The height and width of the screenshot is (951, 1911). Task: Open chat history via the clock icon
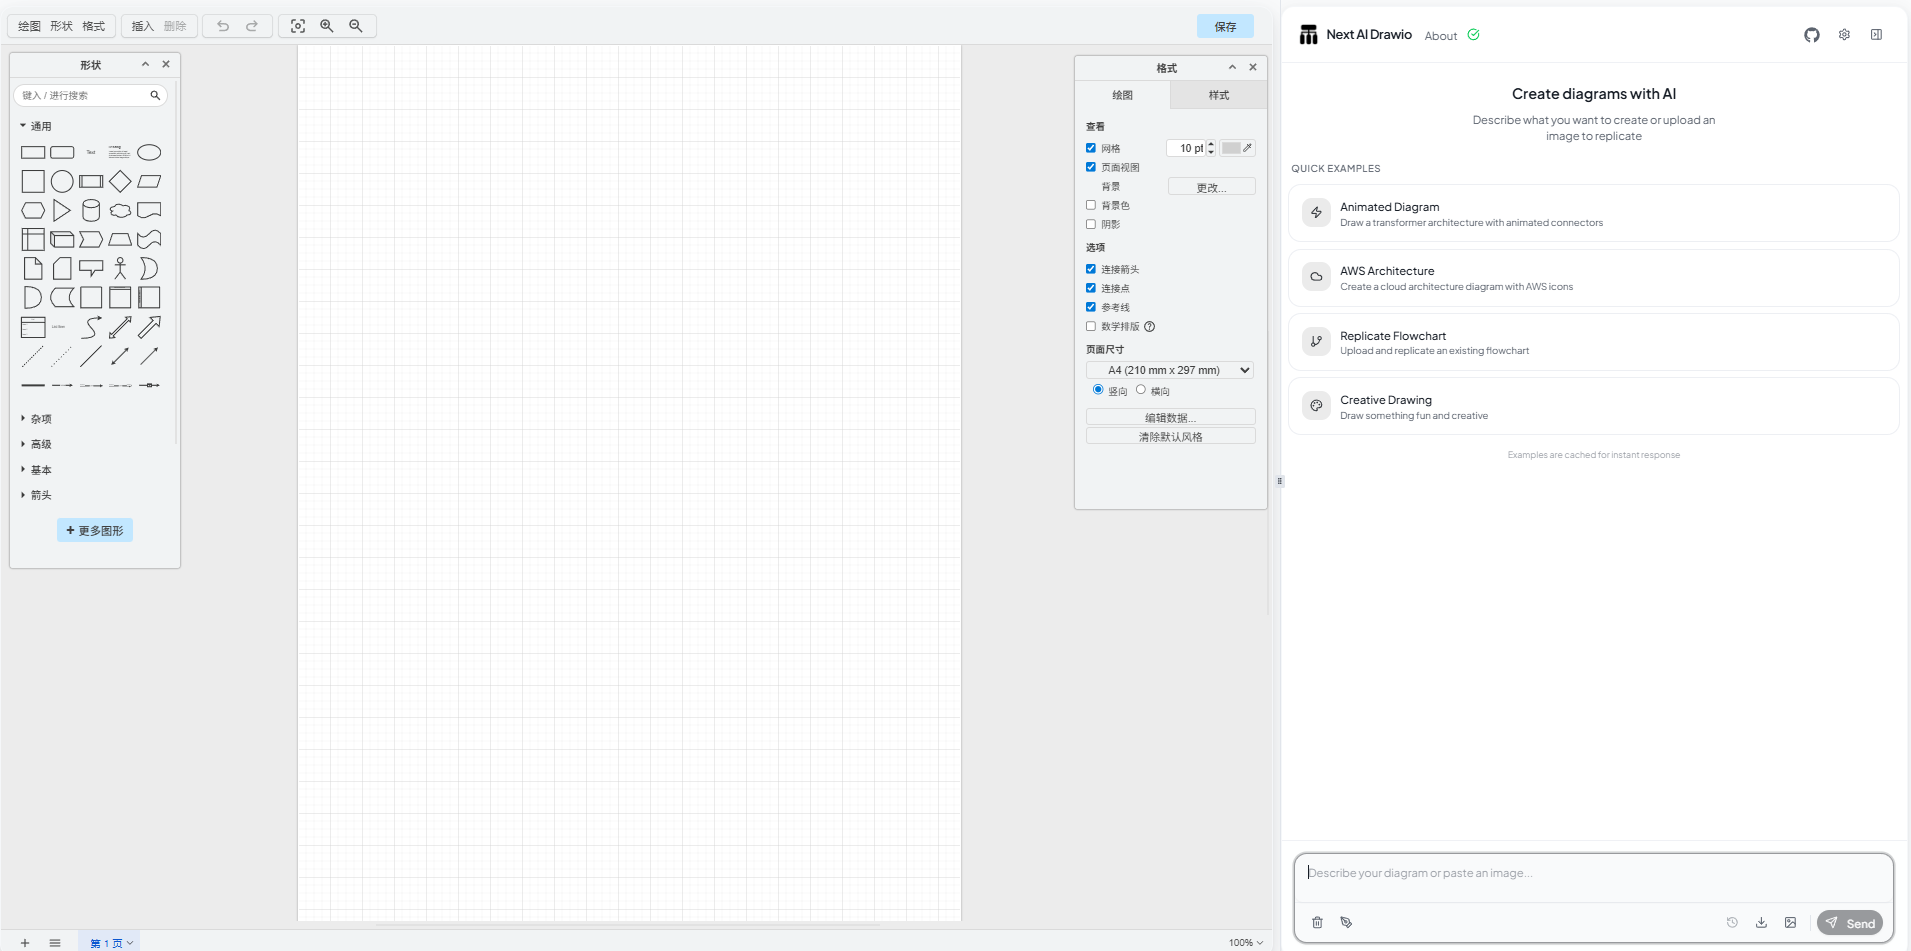(x=1731, y=922)
